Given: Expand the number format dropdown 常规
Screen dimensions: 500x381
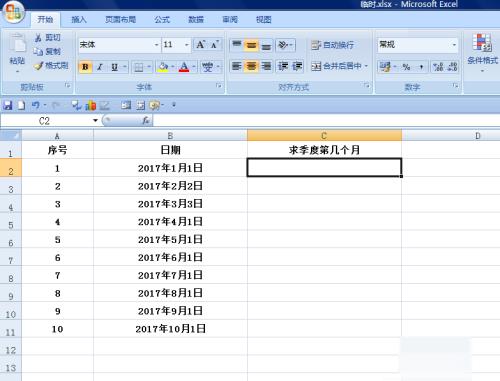Looking at the screenshot, I should [x=417, y=45].
